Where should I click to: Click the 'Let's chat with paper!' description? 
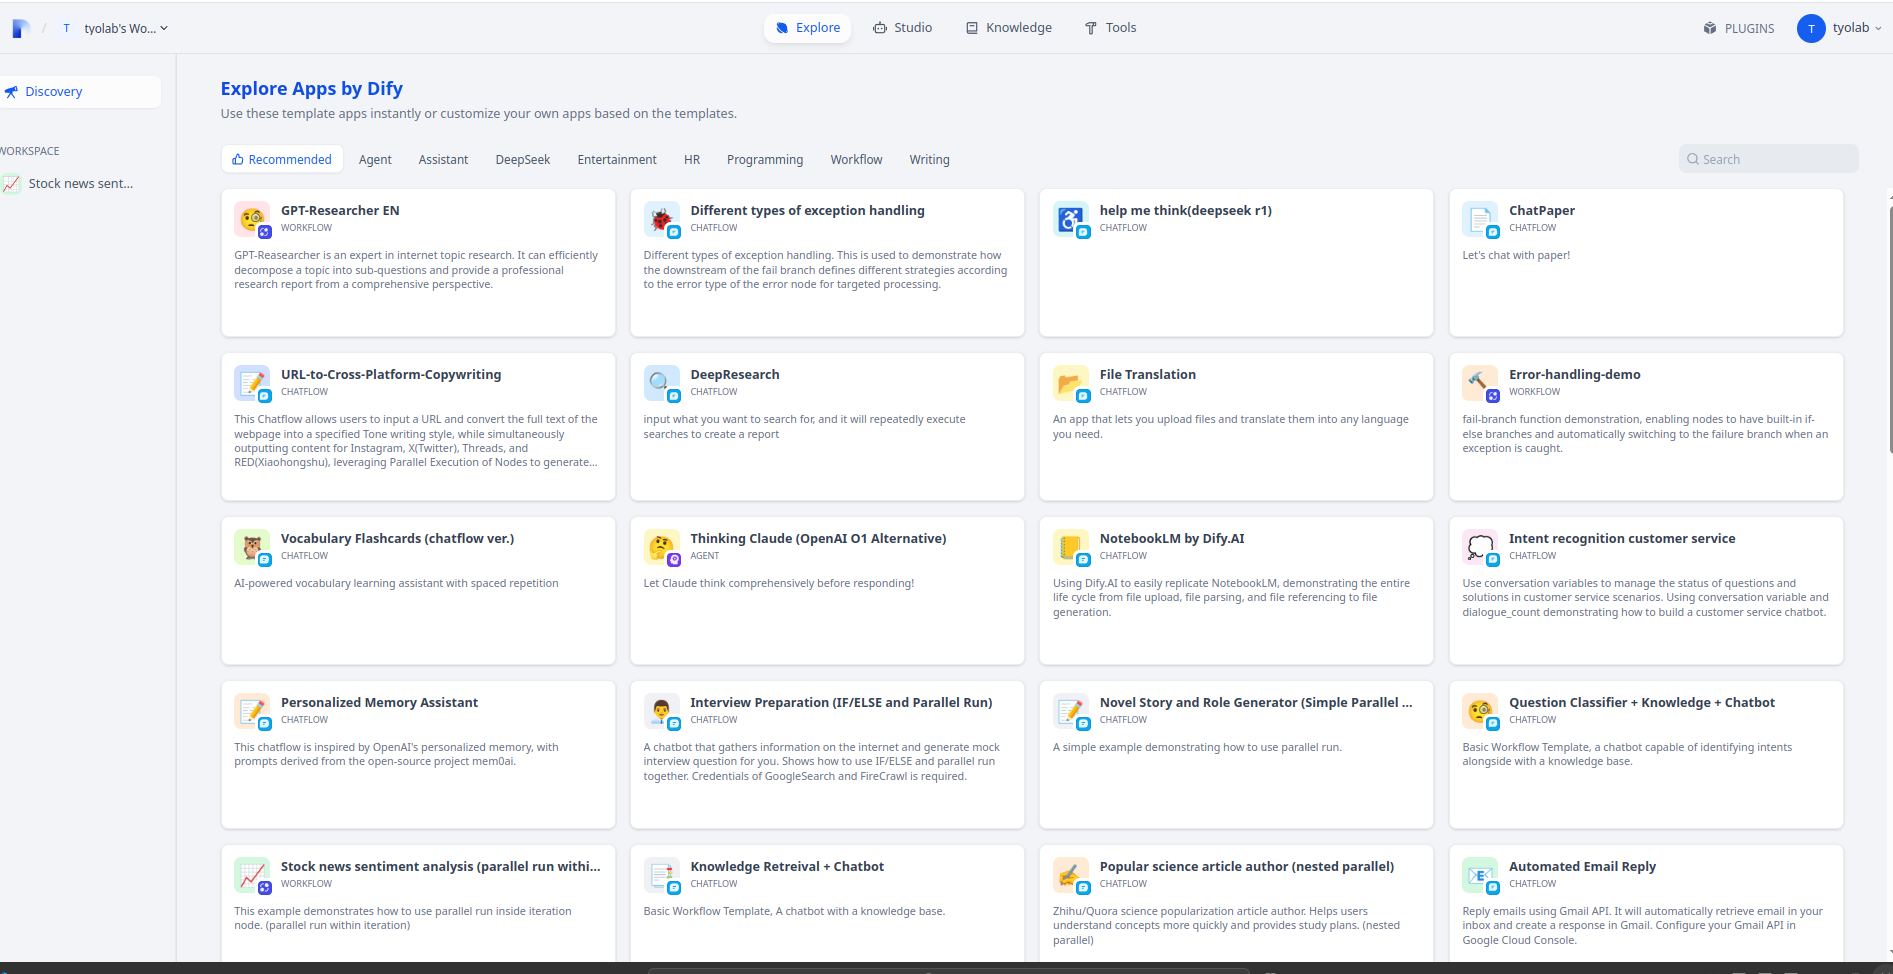pyautogui.click(x=1516, y=255)
